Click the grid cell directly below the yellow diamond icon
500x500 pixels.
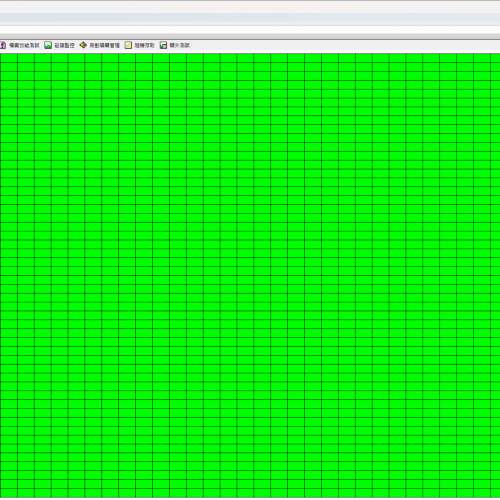(x=76, y=58)
